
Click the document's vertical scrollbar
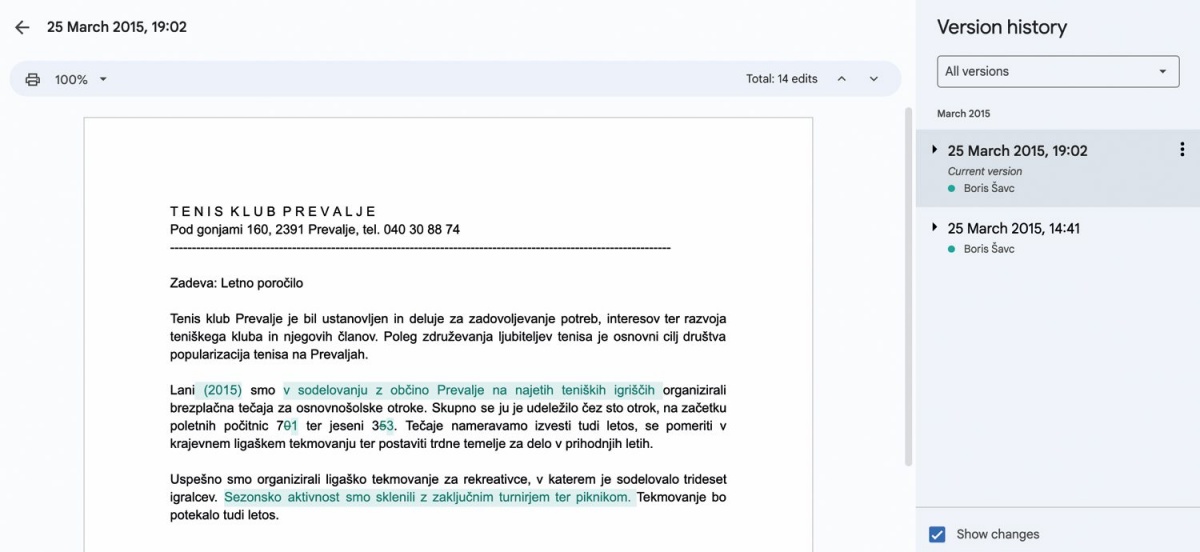click(x=908, y=285)
